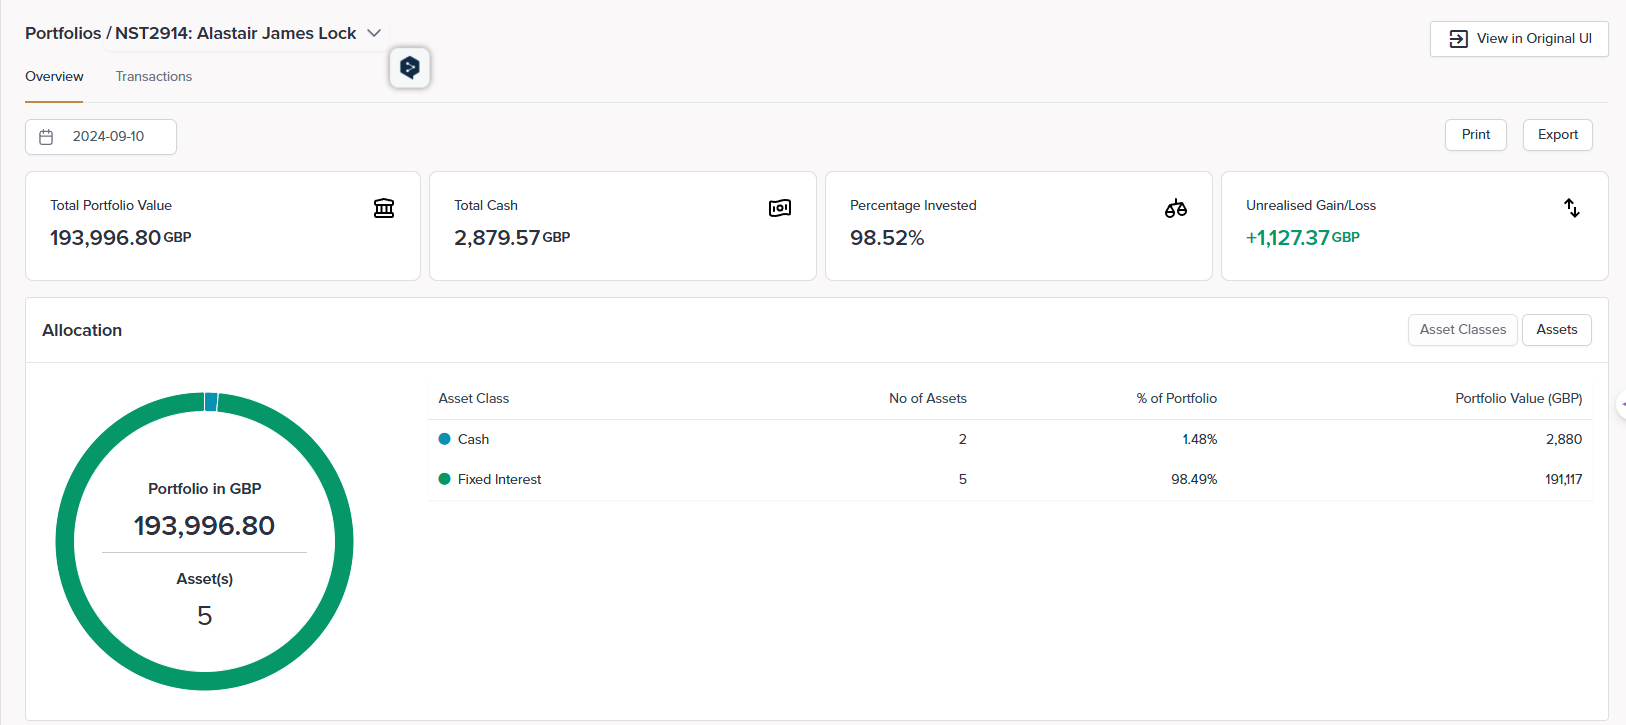
Task: Click the up-down arrows icon in Unrealised Gain/Loss
Action: (x=1572, y=208)
